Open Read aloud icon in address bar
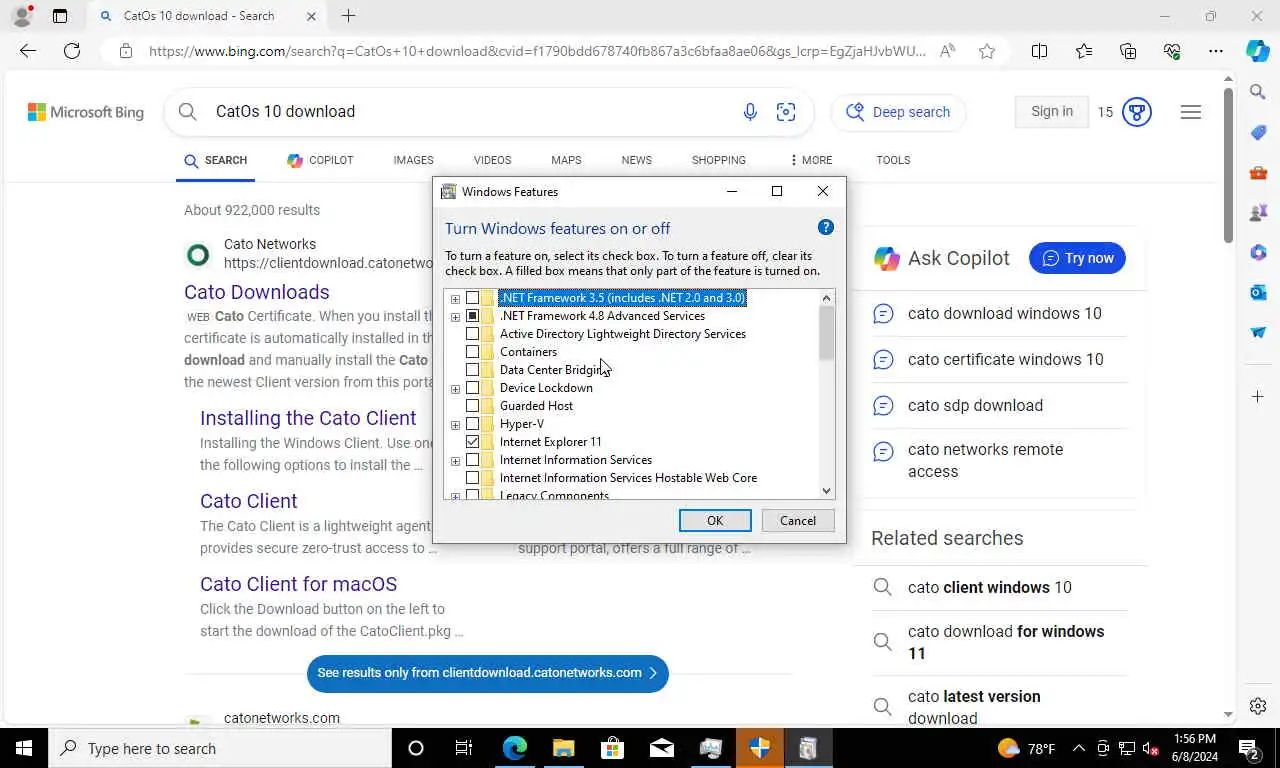Viewport: 1280px width, 768px height. coord(947,51)
